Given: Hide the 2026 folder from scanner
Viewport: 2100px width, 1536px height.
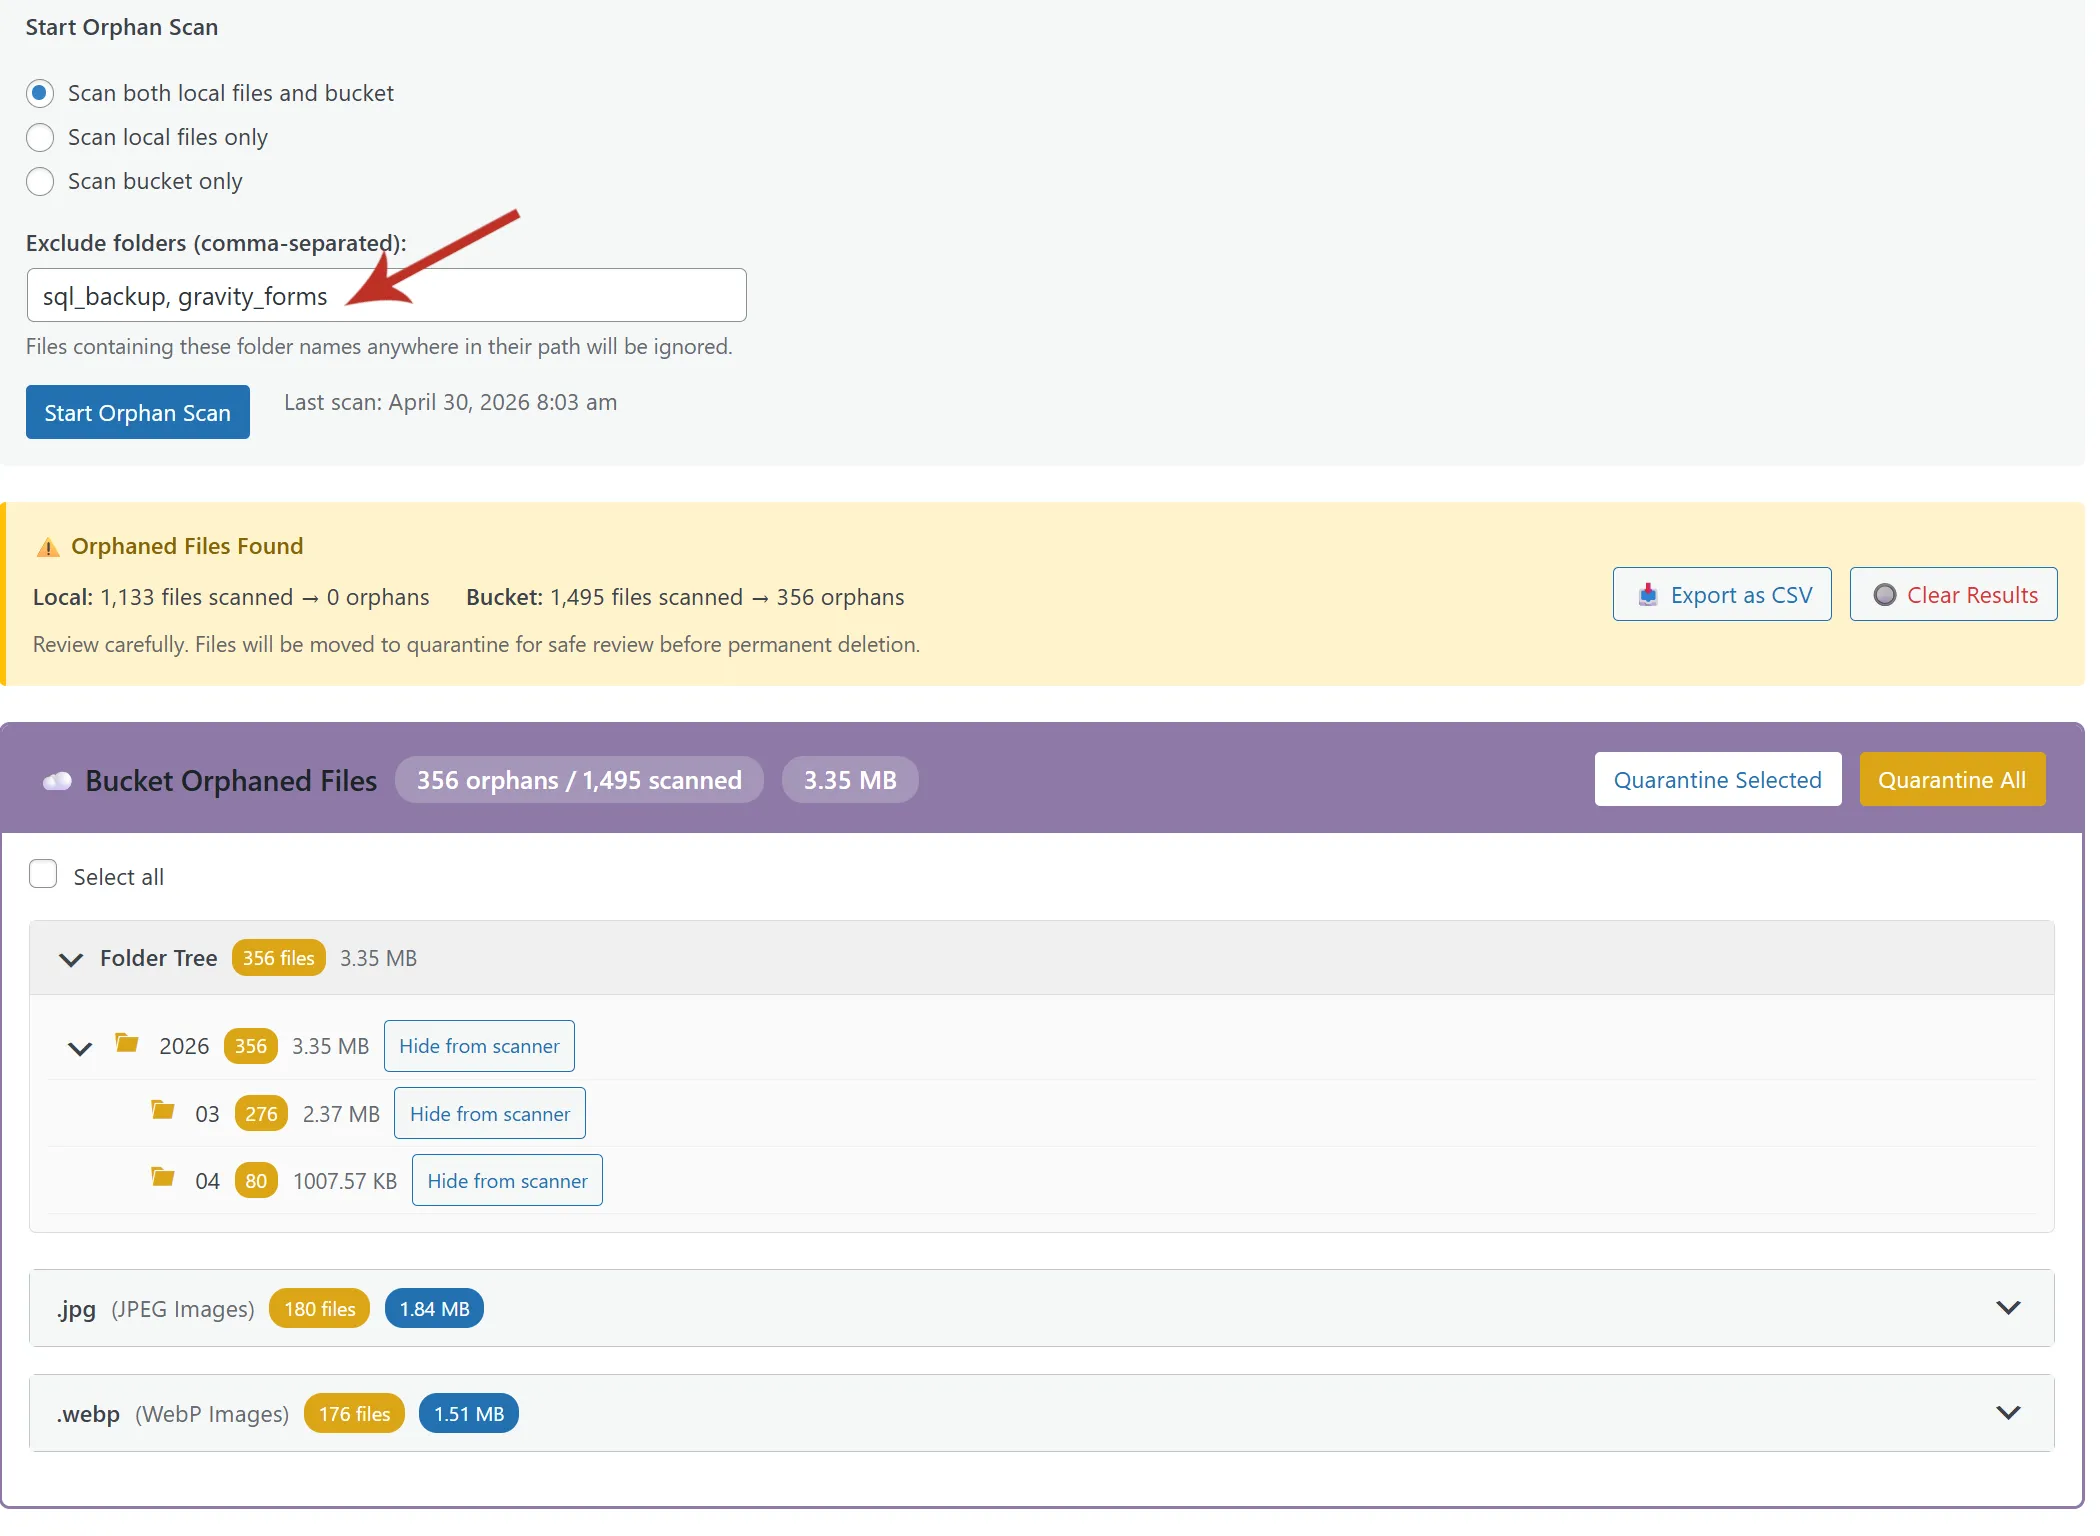Looking at the screenshot, I should [479, 1047].
